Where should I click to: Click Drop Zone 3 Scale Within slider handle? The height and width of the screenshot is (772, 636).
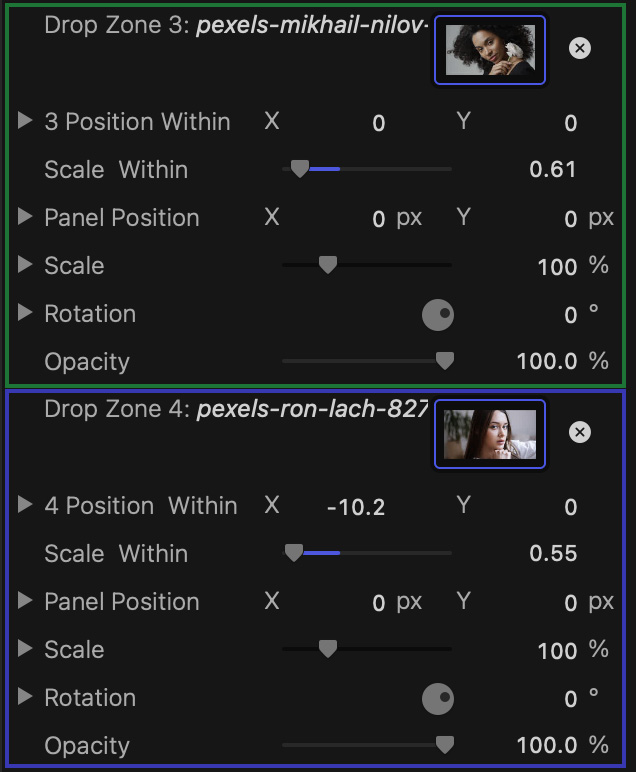point(299,169)
